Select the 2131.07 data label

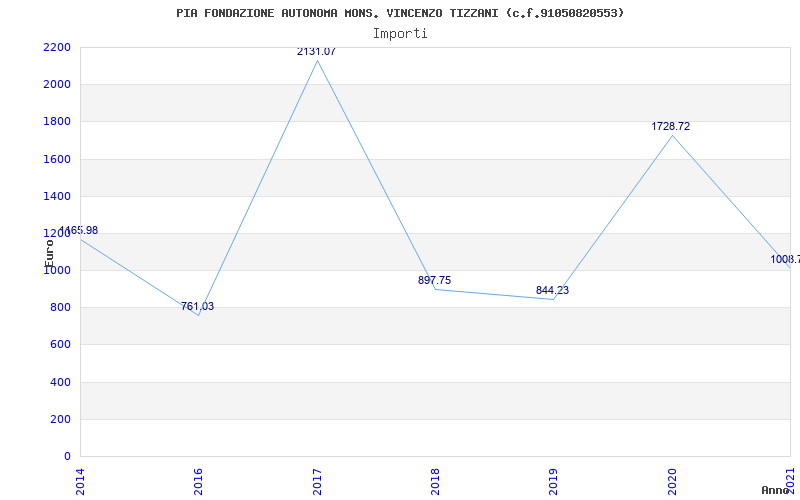click(316, 52)
